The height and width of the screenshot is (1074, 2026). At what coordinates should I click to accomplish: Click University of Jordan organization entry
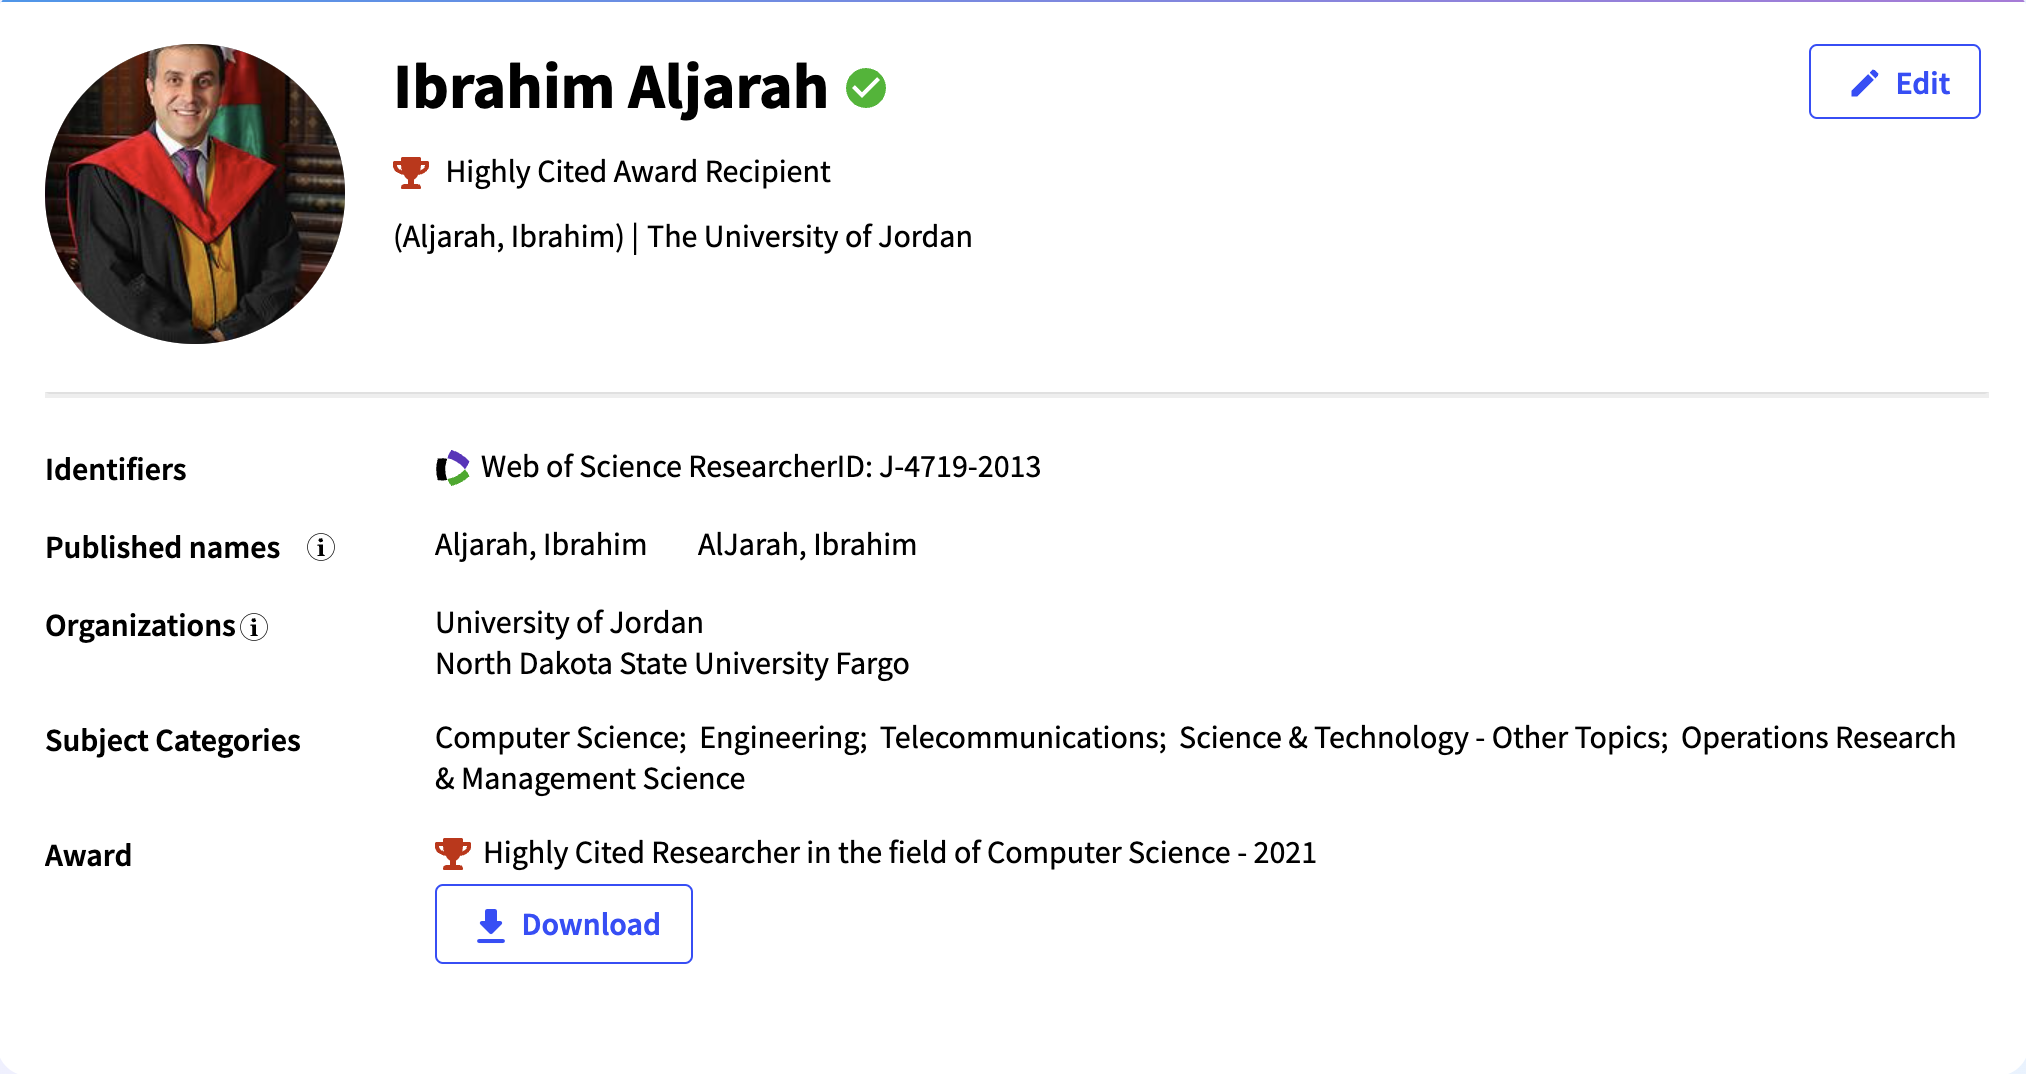(x=569, y=623)
